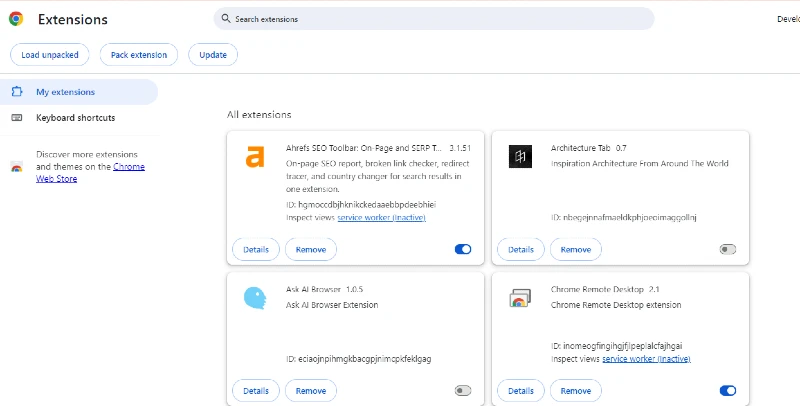Click the Update button
Image resolution: width=800 pixels, height=406 pixels.
point(213,55)
